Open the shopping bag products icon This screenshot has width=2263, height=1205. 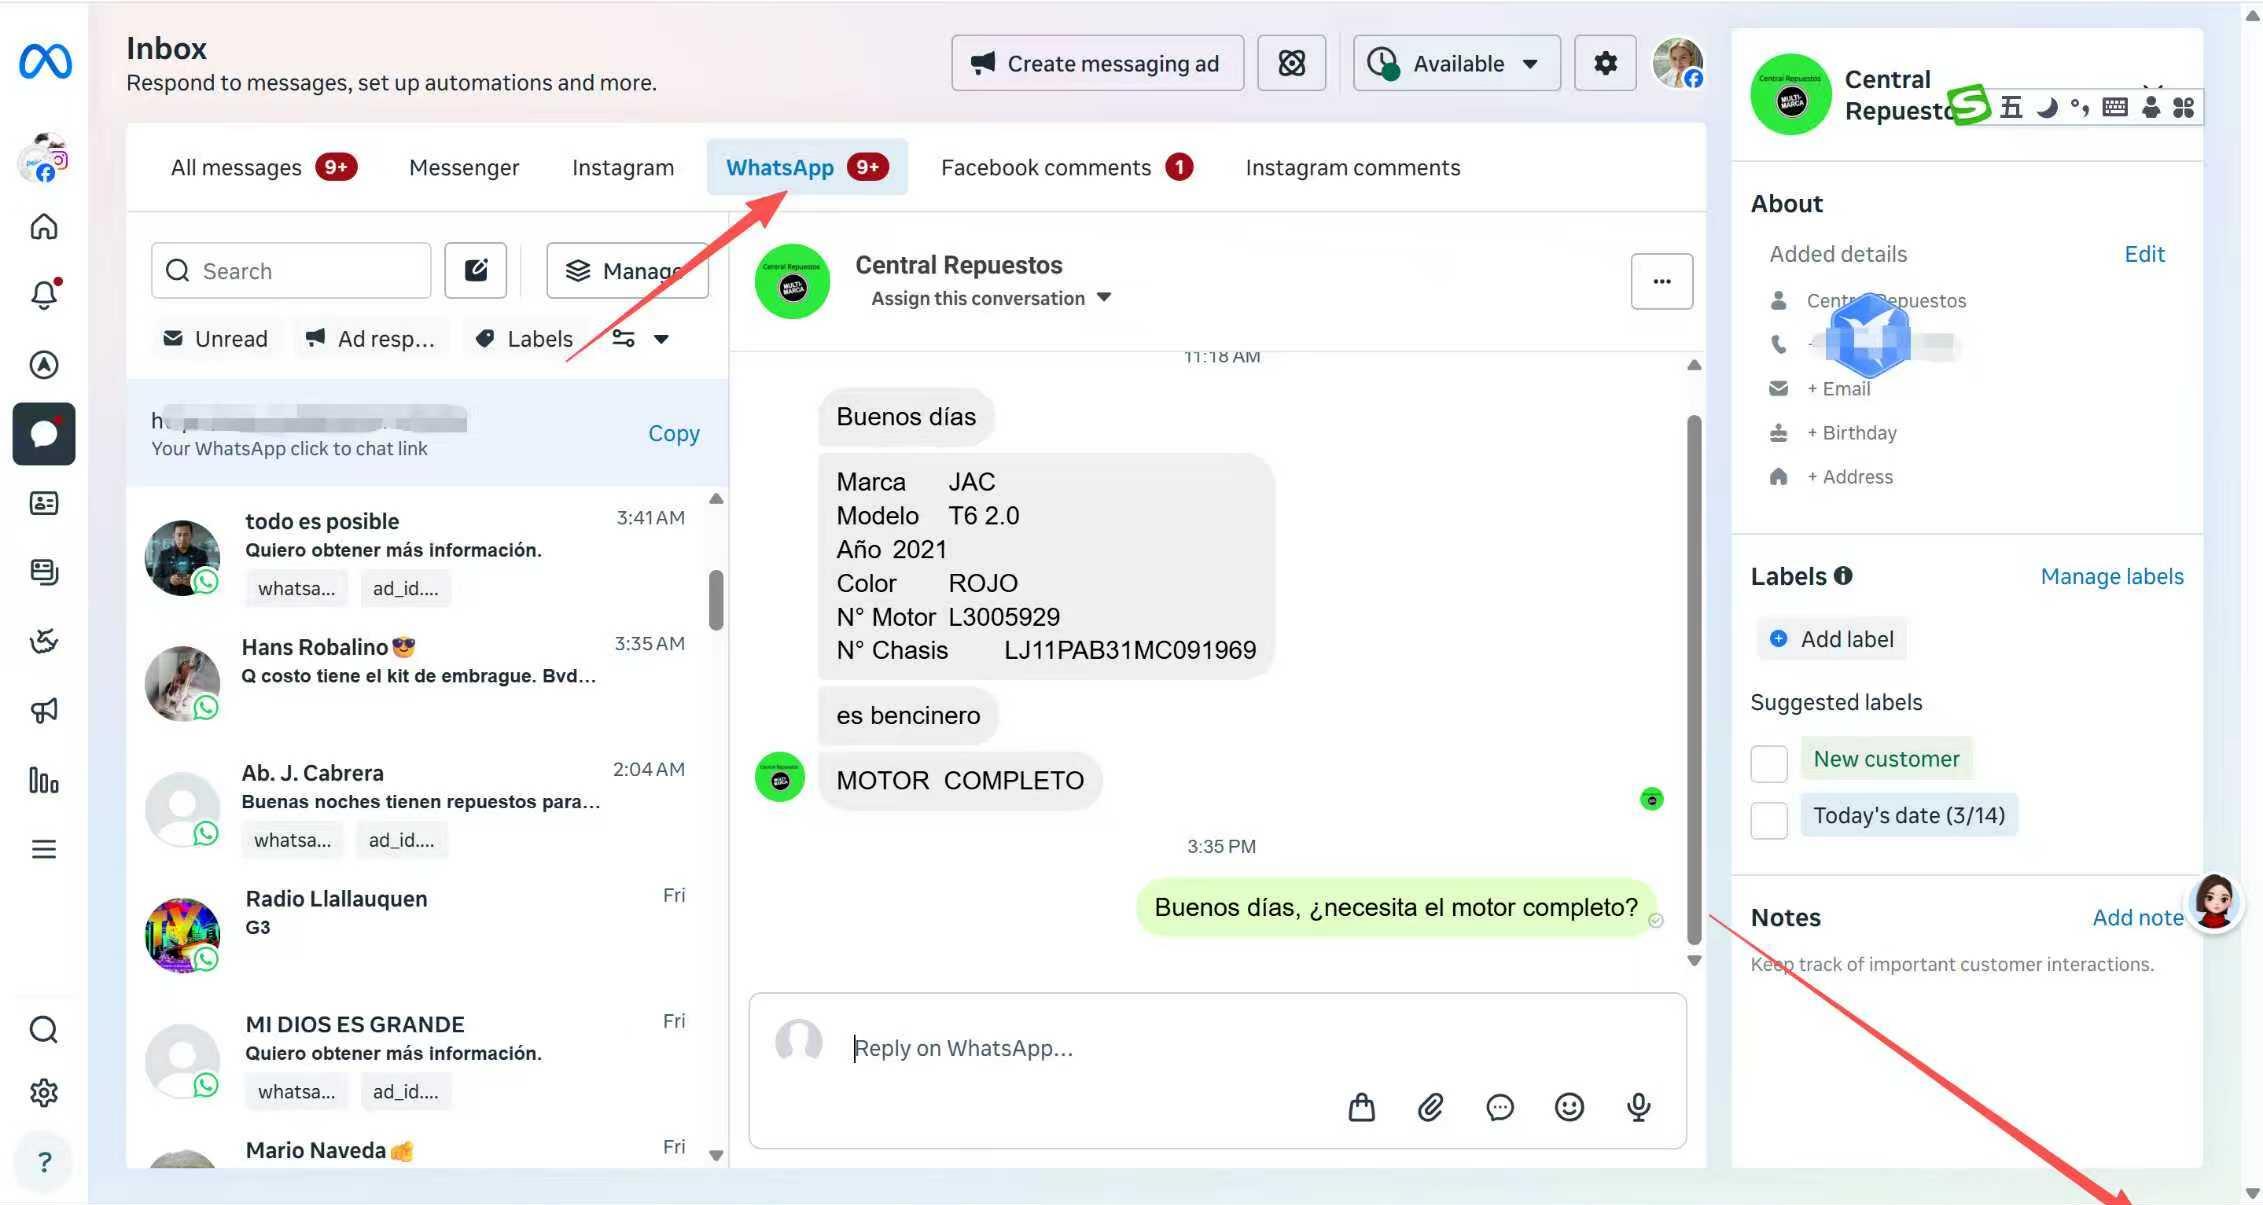(x=1361, y=1107)
